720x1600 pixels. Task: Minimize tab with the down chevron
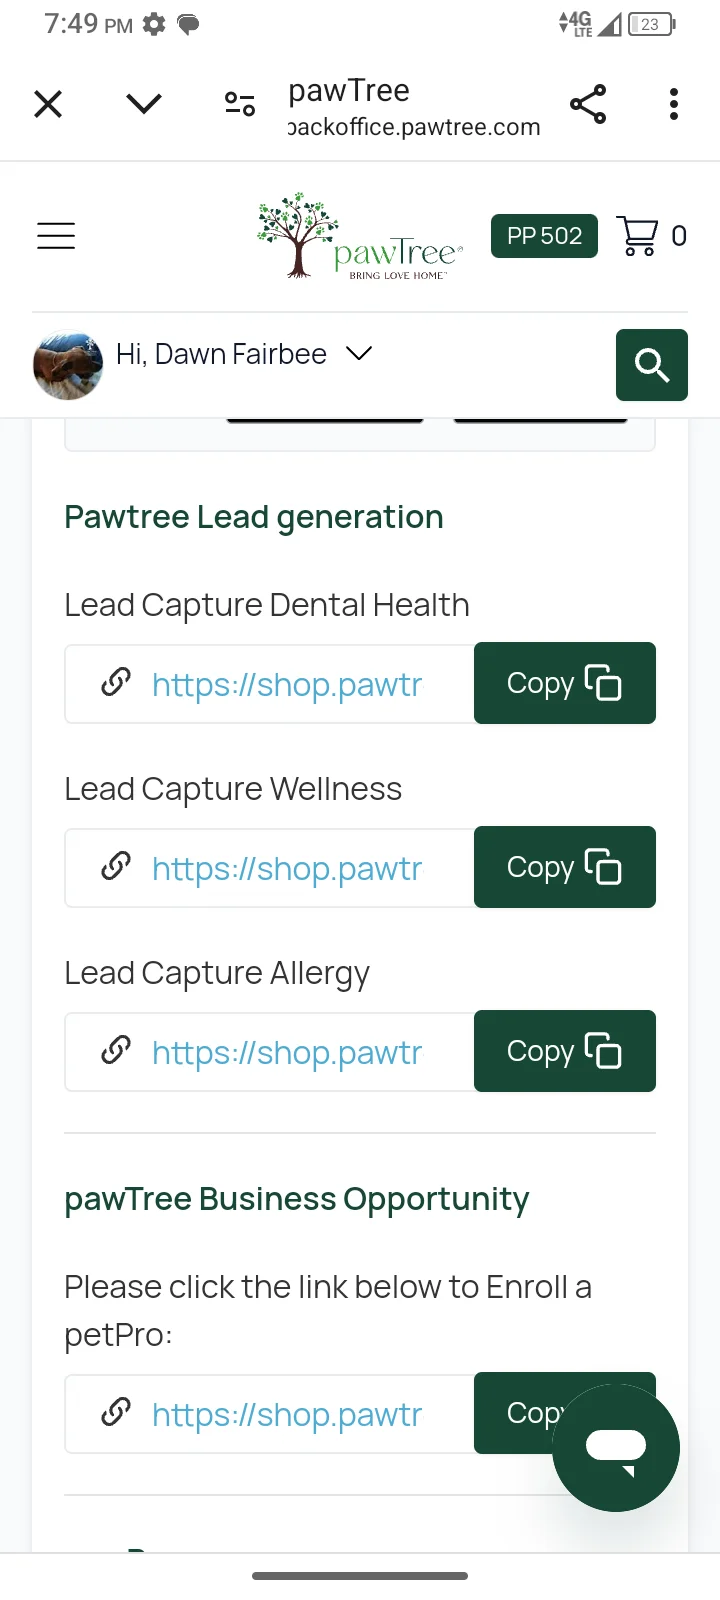pyautogui.click(x=144, y=104)
